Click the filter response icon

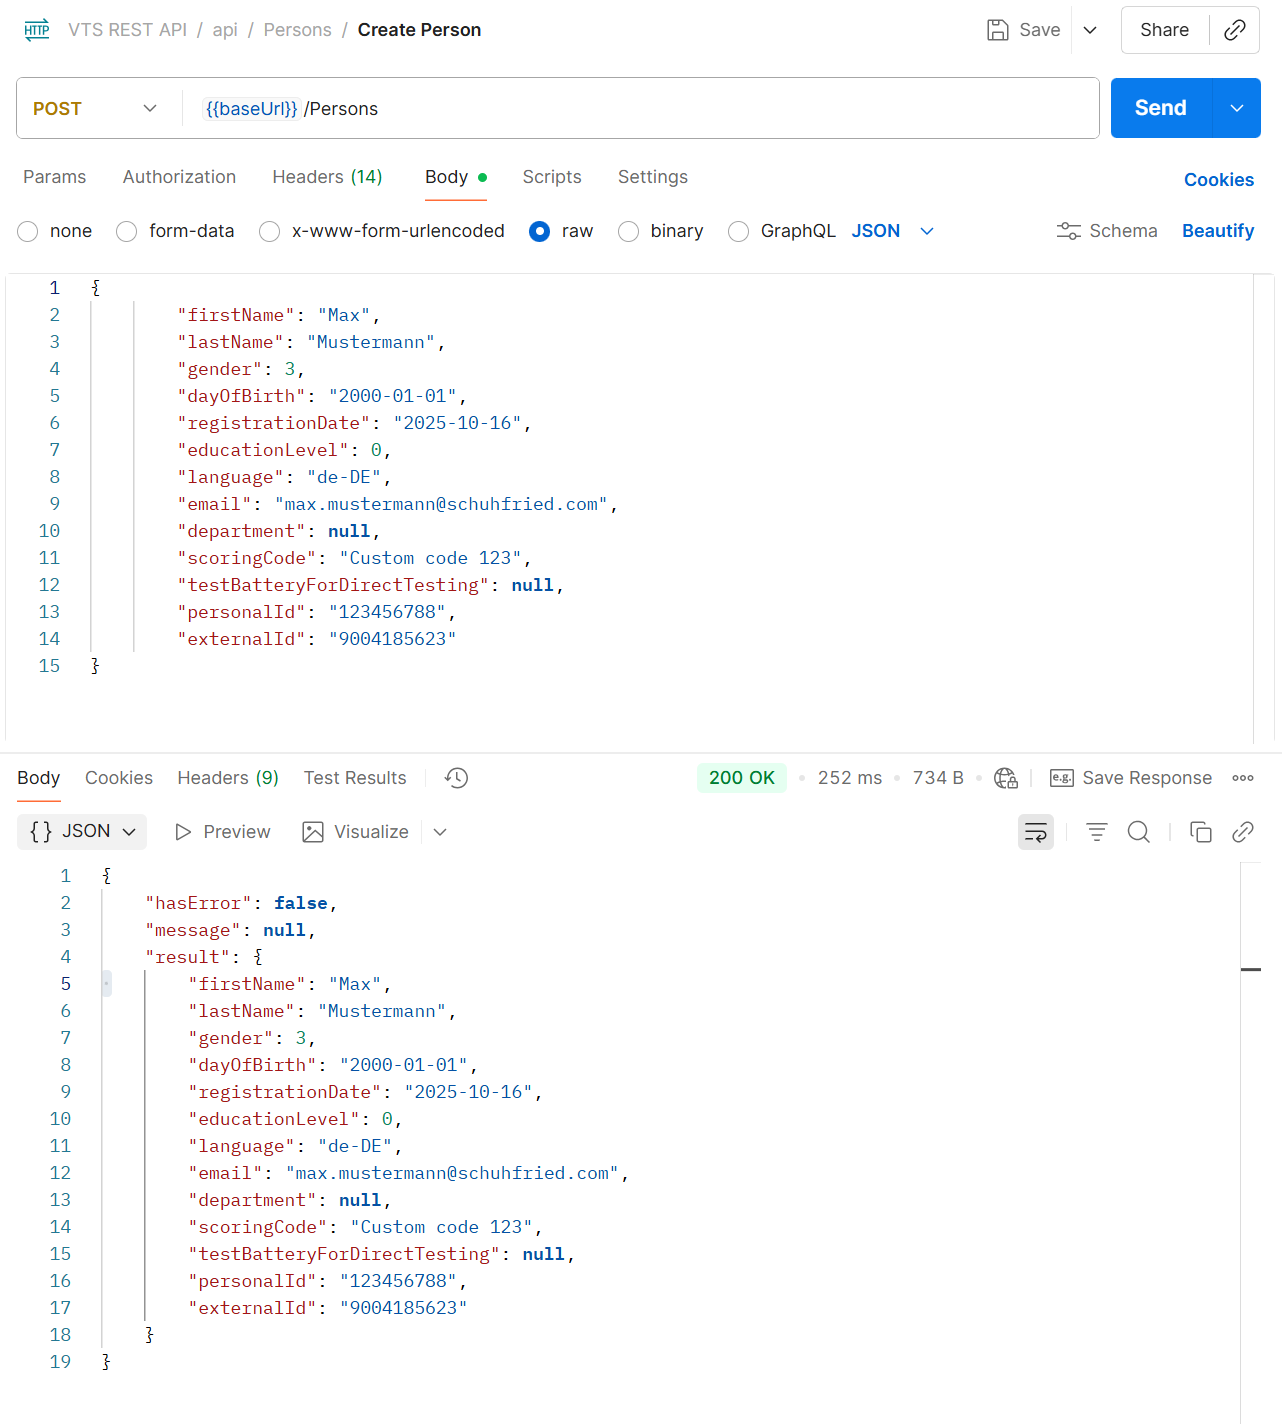click(x=1096, y=832)
